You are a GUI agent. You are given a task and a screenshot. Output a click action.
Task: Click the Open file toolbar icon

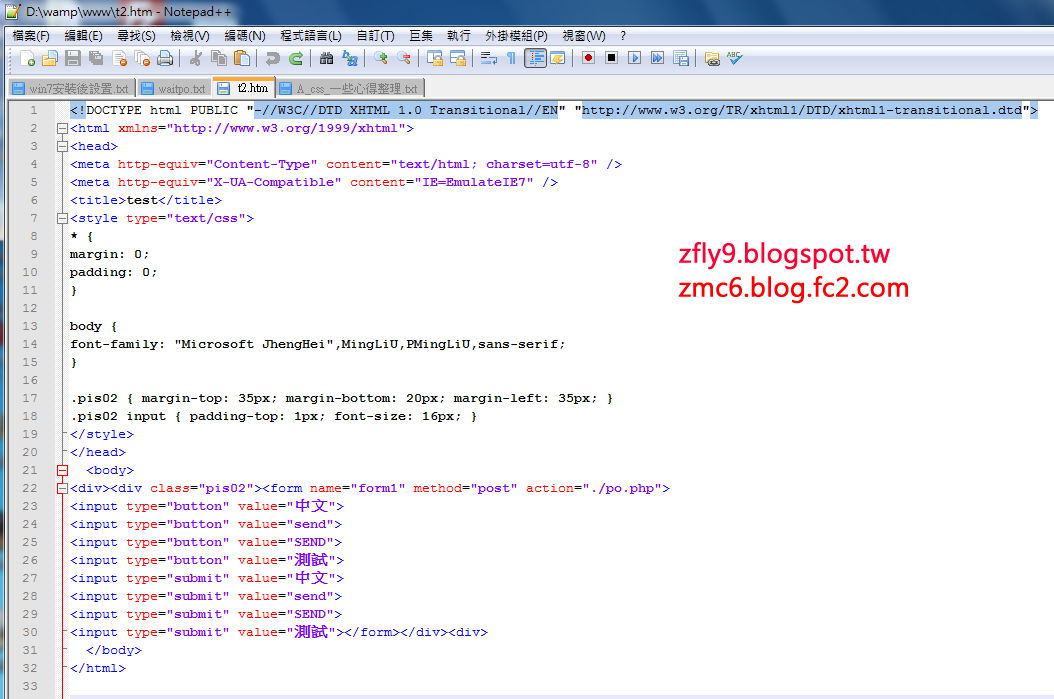click(x=50, y=58)
